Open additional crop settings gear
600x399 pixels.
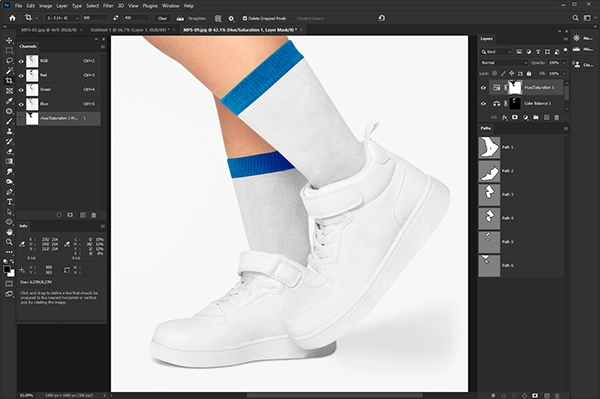(231, 18)
